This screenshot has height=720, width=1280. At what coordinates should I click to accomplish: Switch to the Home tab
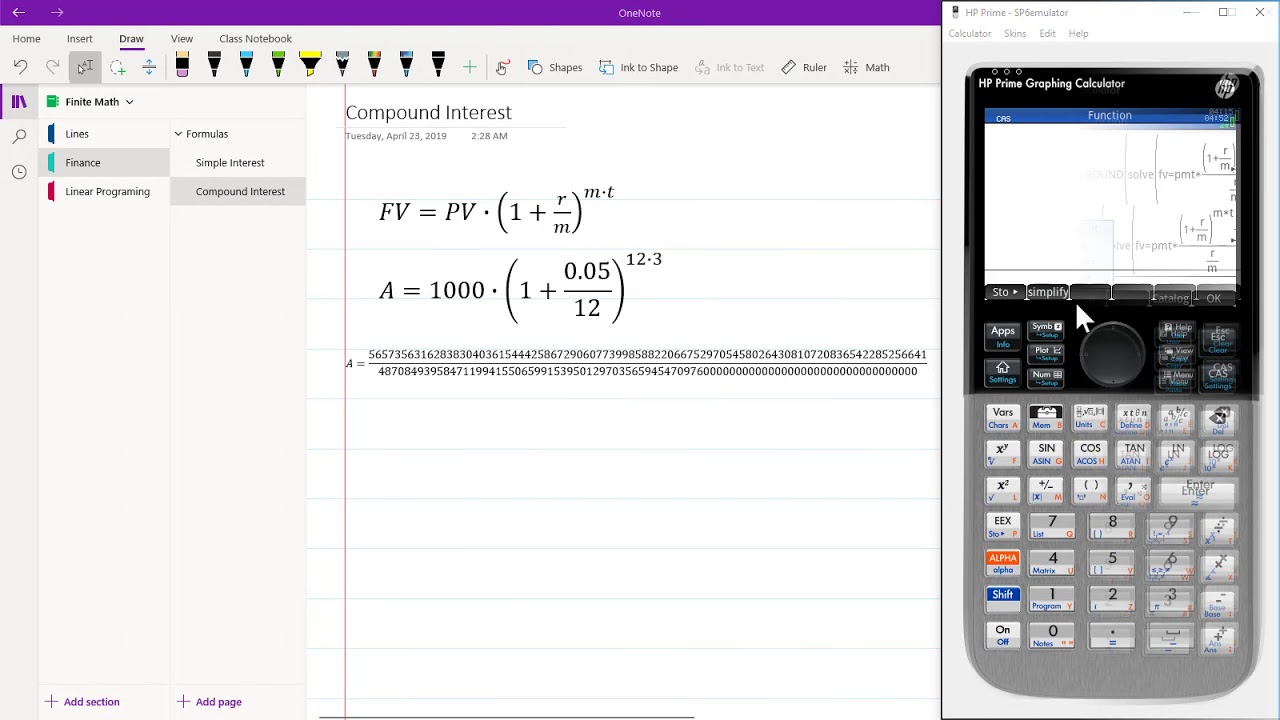27,39
